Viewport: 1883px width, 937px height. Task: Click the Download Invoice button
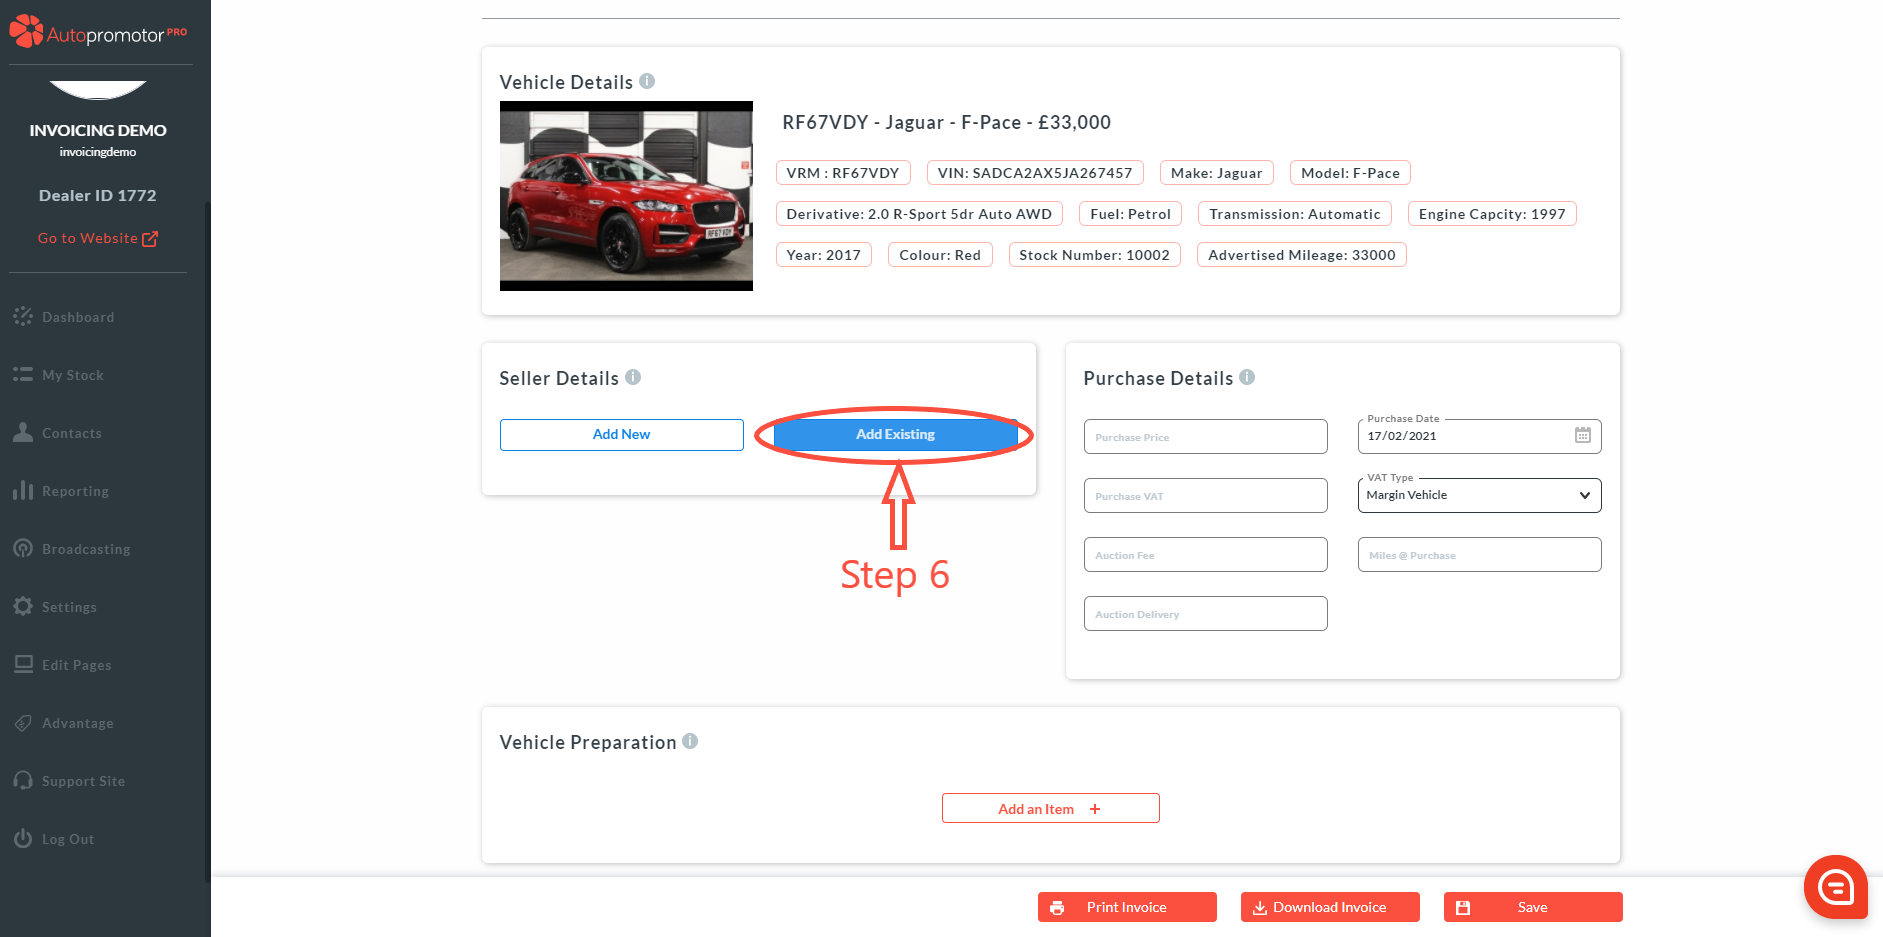(1329, 907)
